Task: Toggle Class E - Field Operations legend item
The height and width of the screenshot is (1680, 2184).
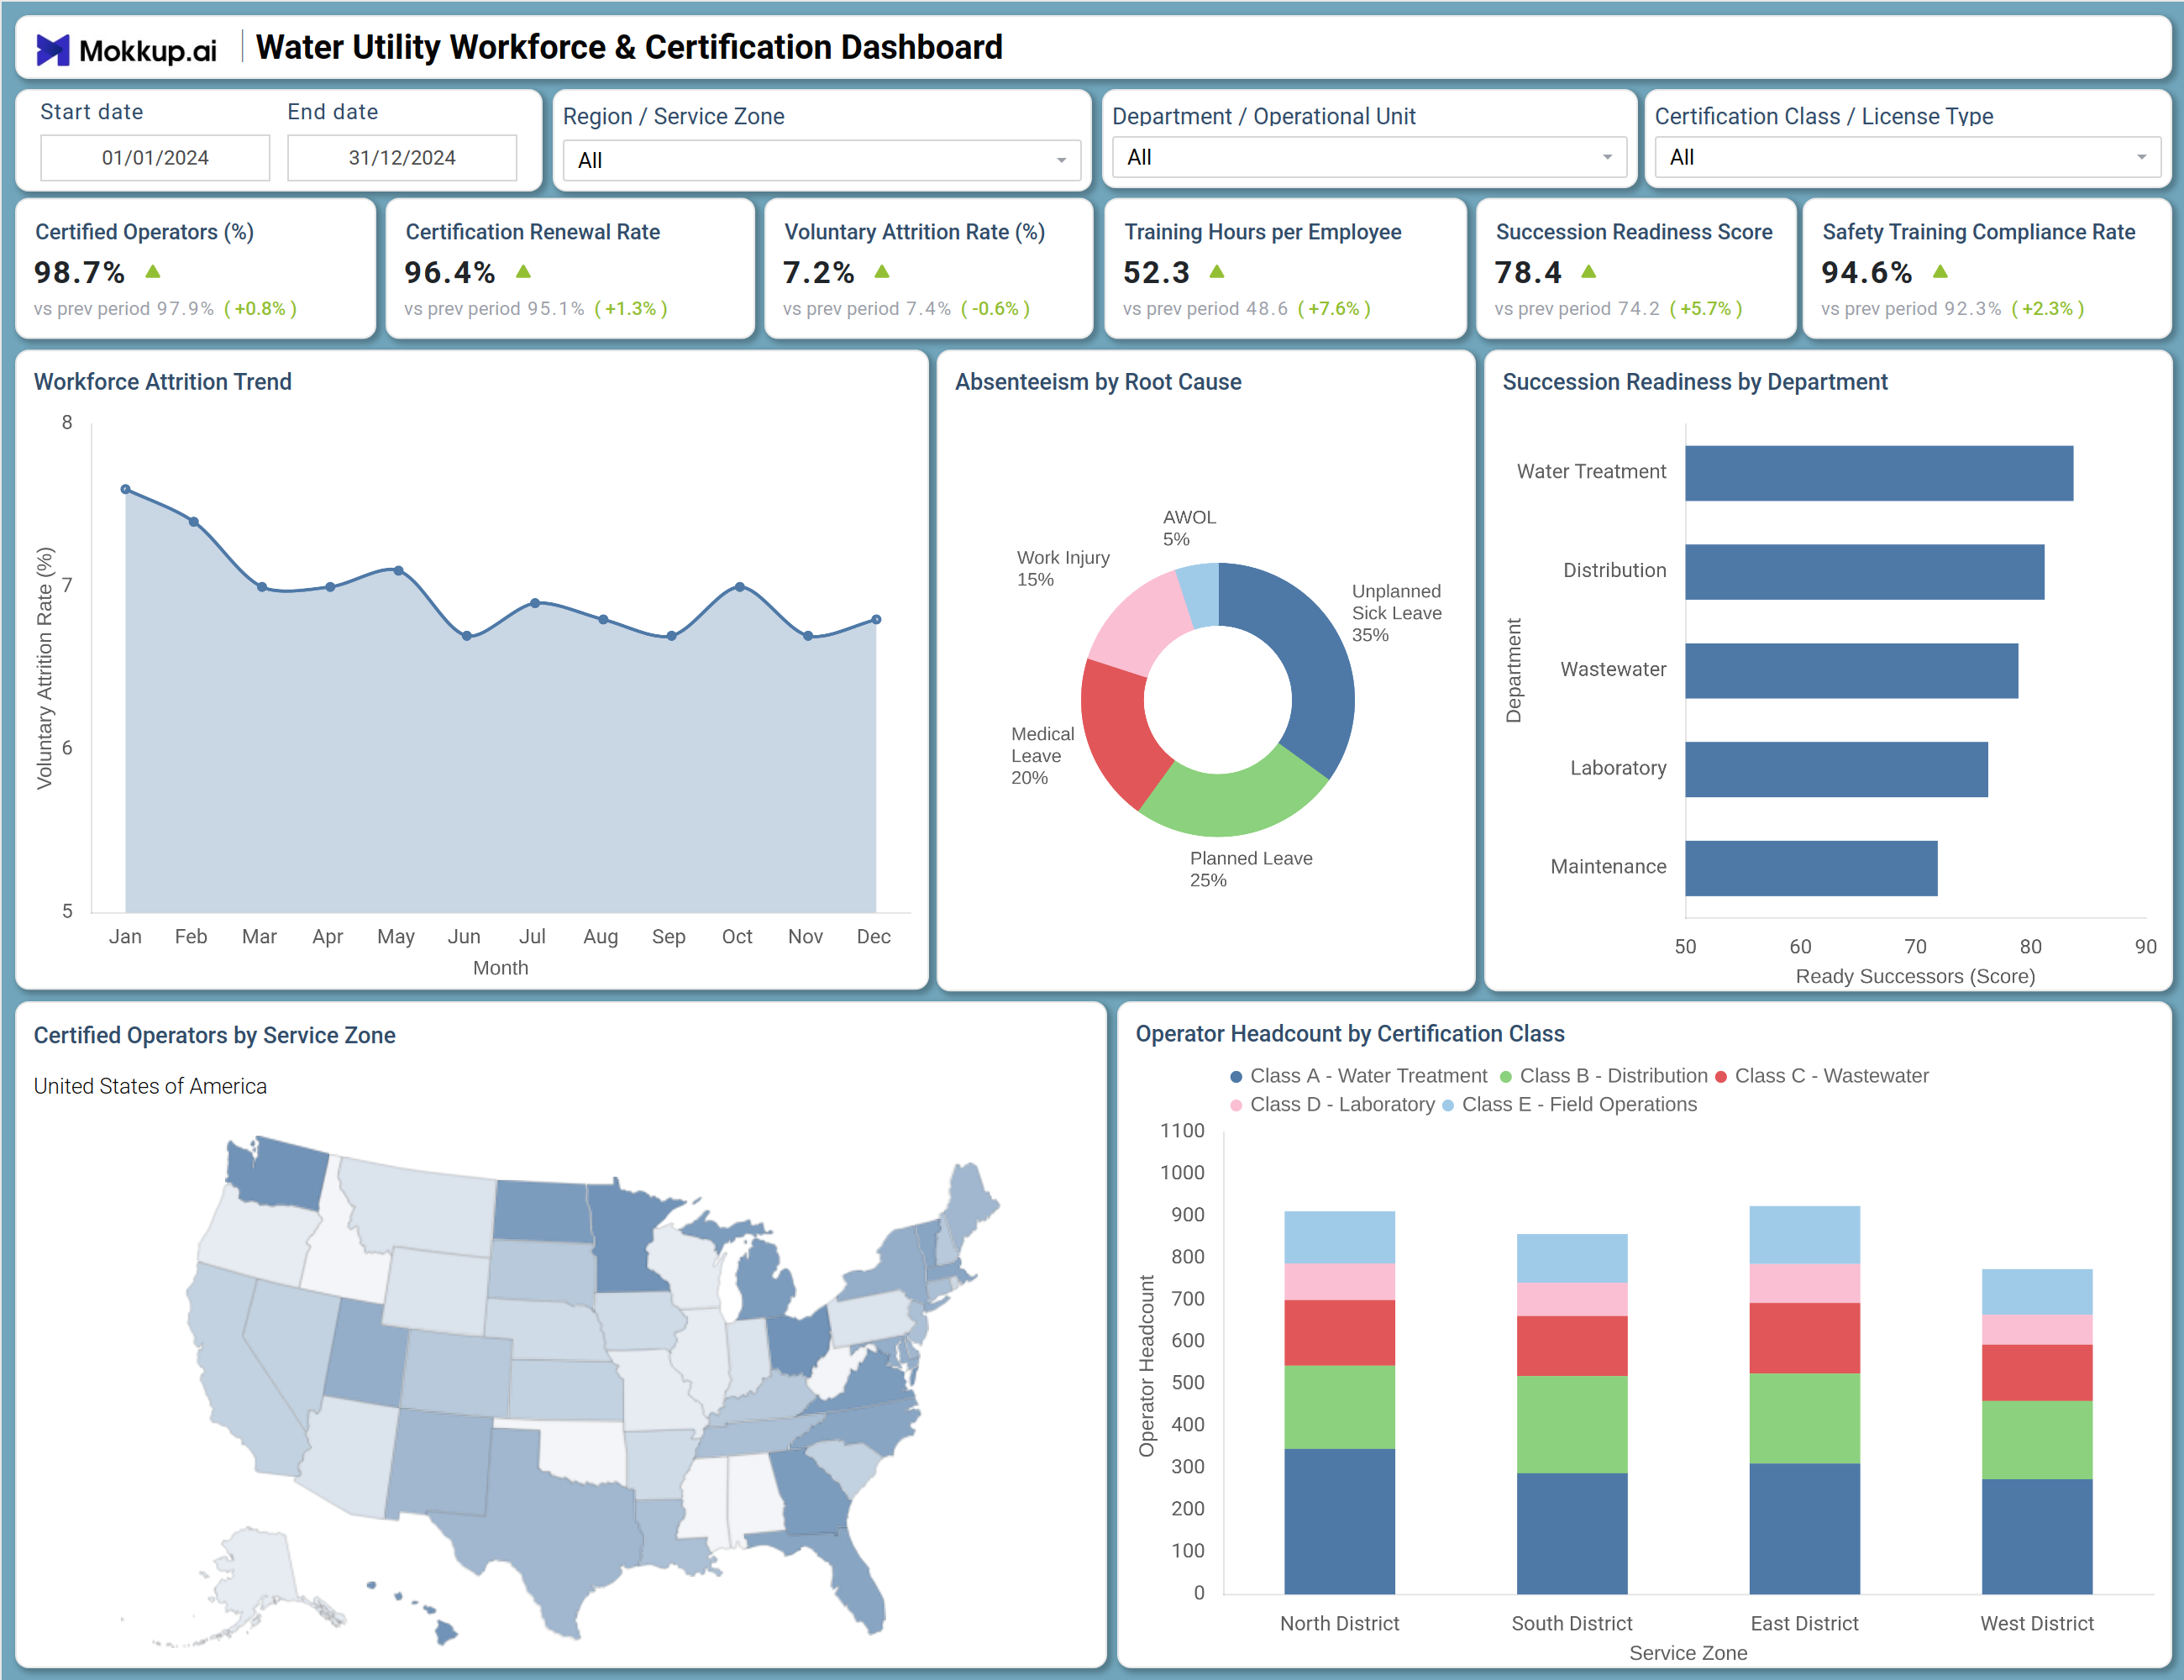Action: 1569,1105
